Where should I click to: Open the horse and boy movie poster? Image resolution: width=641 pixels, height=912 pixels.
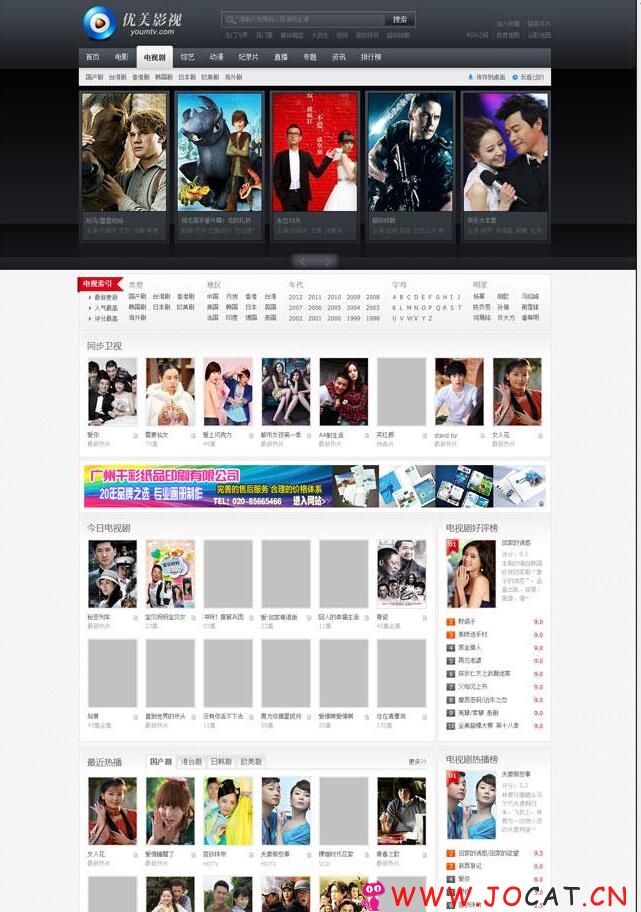tap(124, 152)
